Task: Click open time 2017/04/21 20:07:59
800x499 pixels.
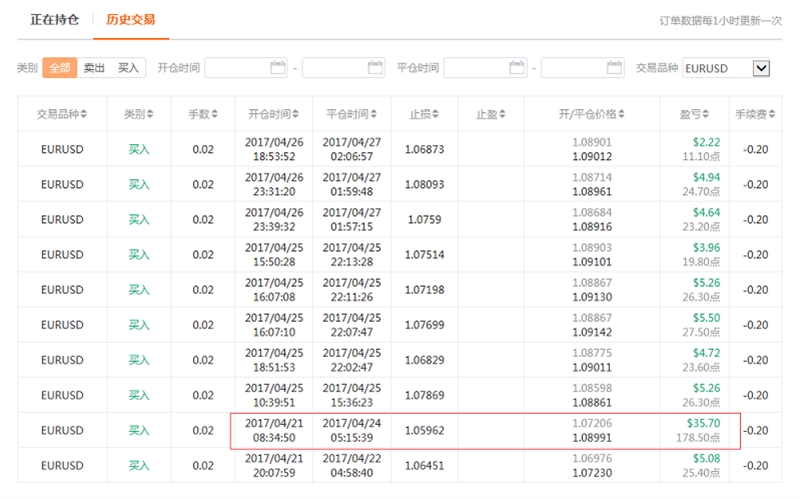Action: (x=274, y=466)
